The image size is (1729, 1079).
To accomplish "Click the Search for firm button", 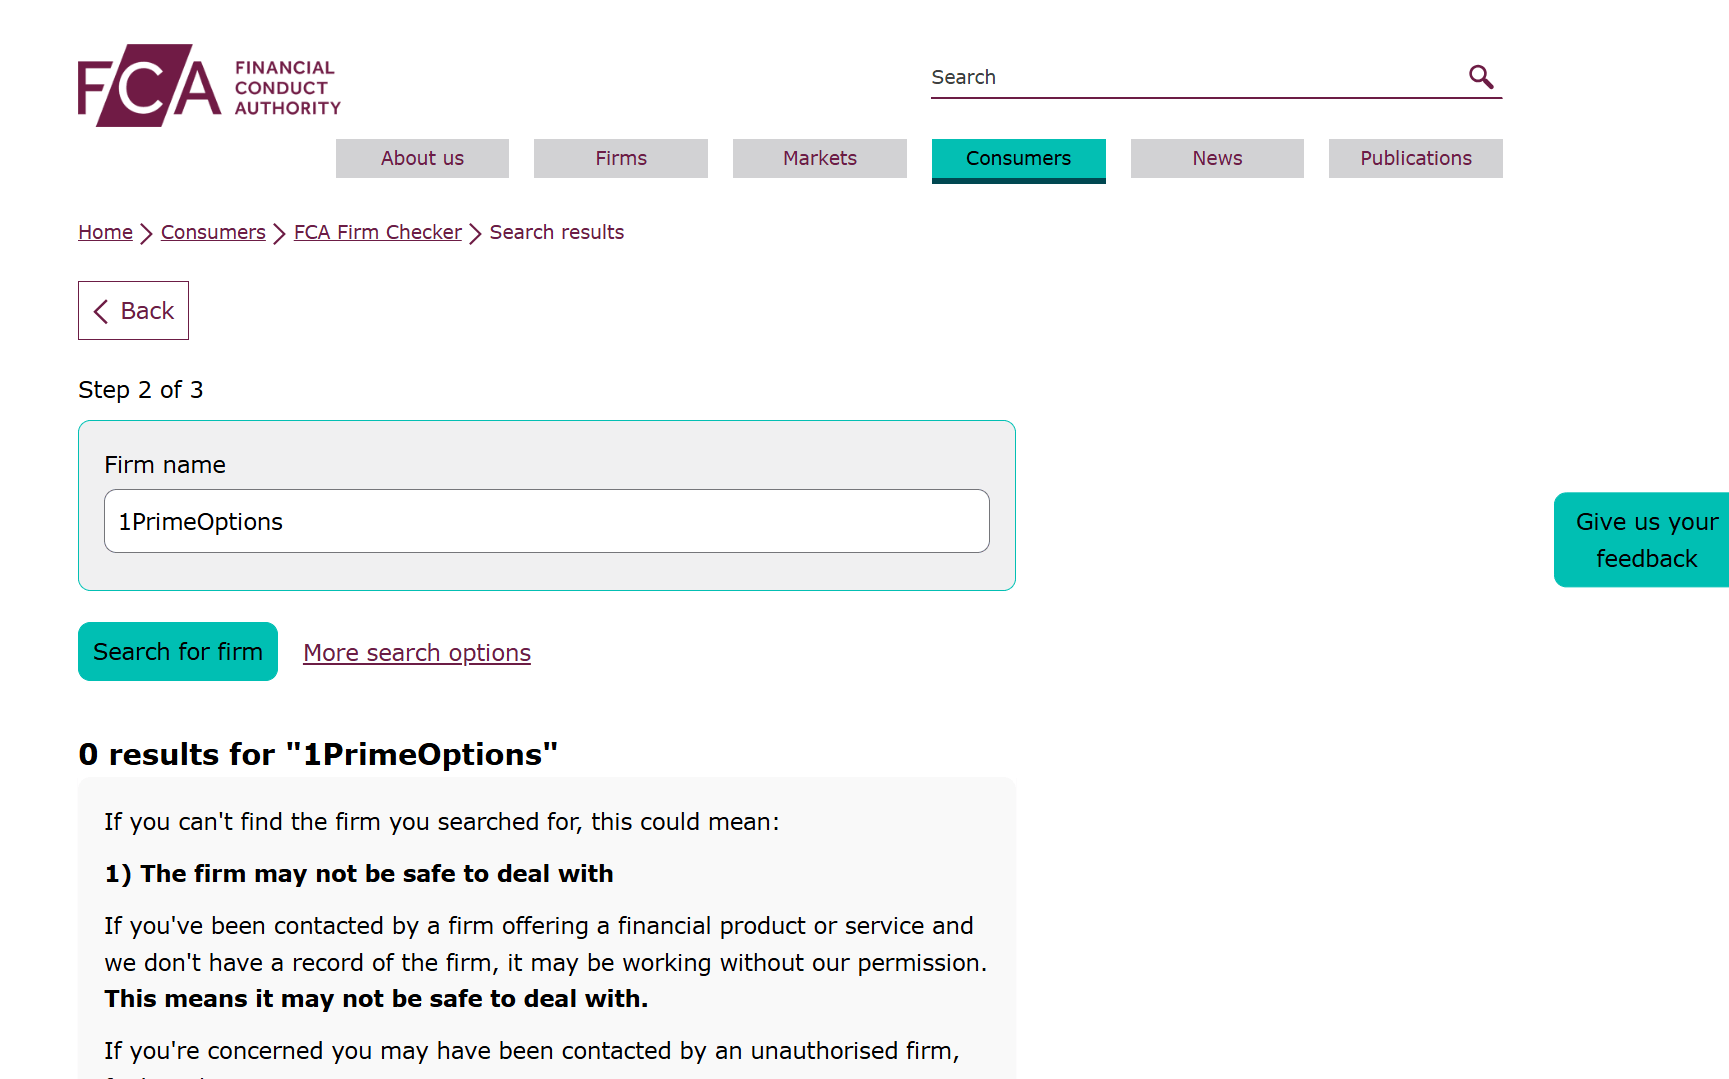I will (x=178, y=651).
